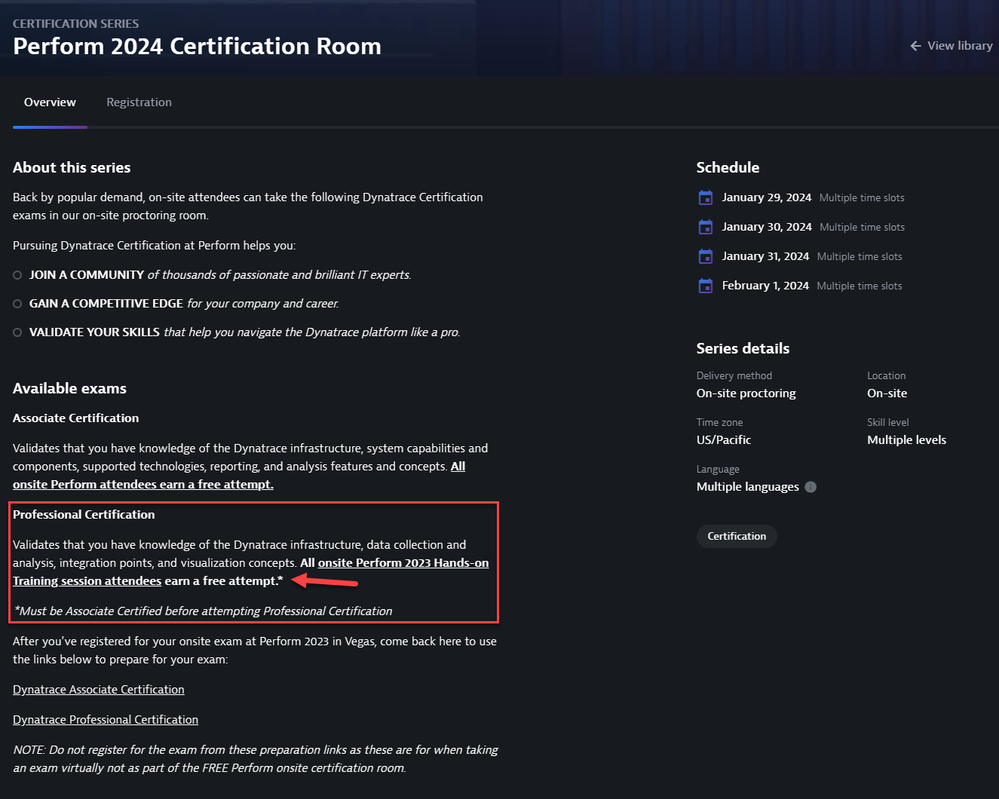Open the Dynatrace Professional Certification link

(x=105, y=720)
